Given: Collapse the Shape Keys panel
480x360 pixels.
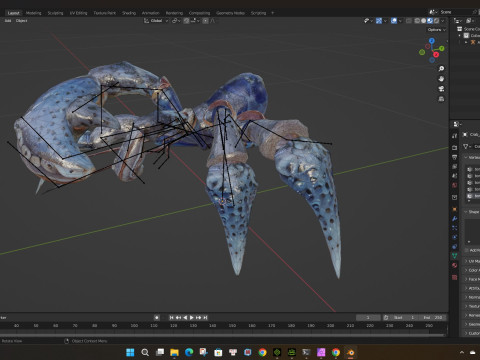Looking at the screenshot, I should pos(472,212).
